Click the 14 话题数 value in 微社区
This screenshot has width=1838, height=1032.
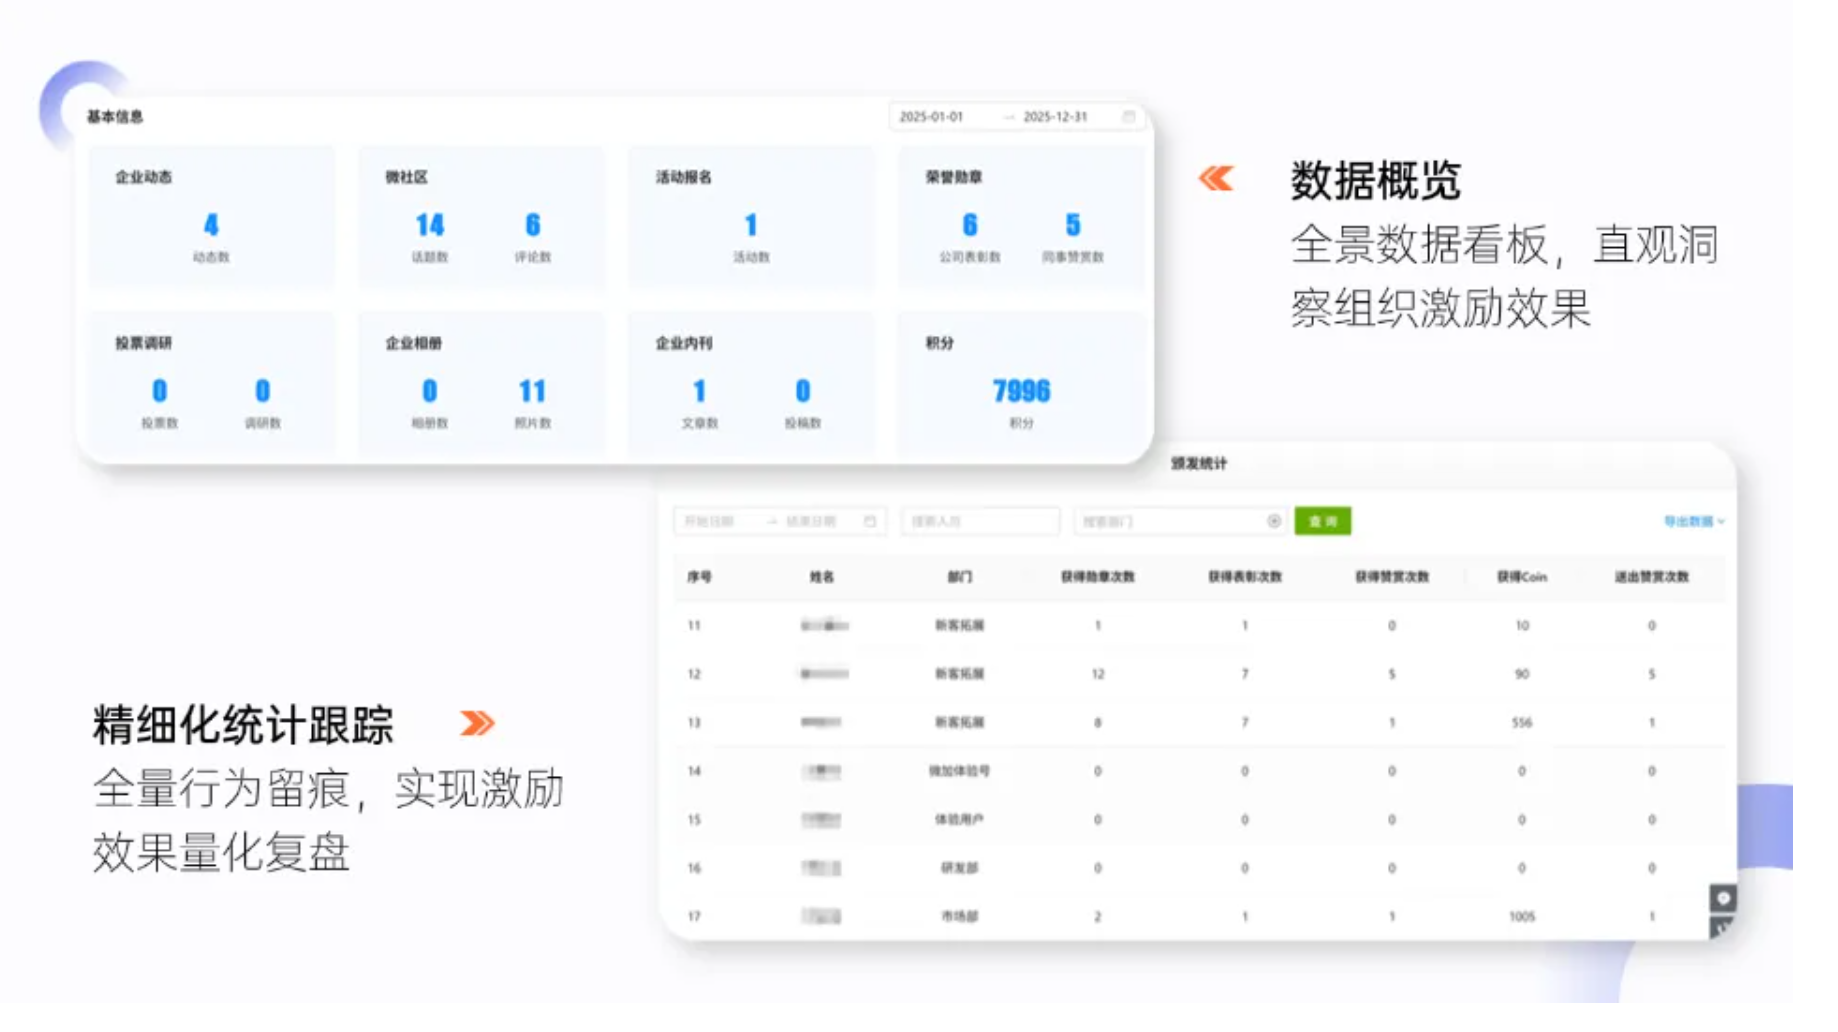(x=429, y=225)
